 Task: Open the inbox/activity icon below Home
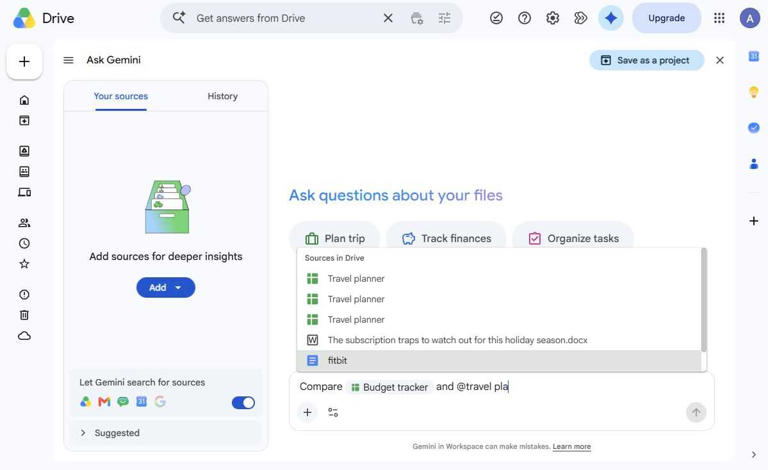pos(24,120)
